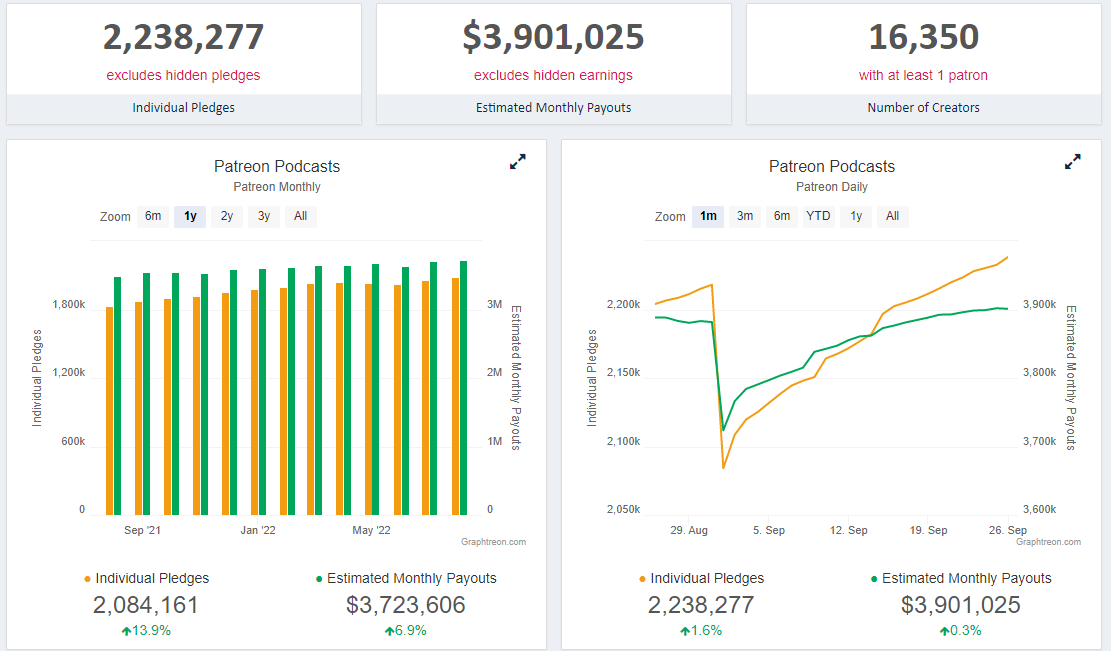The height and width of the screenshot is (651, 1111).
Task: Select the YTD zoom option on the daily chart
Action: pos(818,216)
